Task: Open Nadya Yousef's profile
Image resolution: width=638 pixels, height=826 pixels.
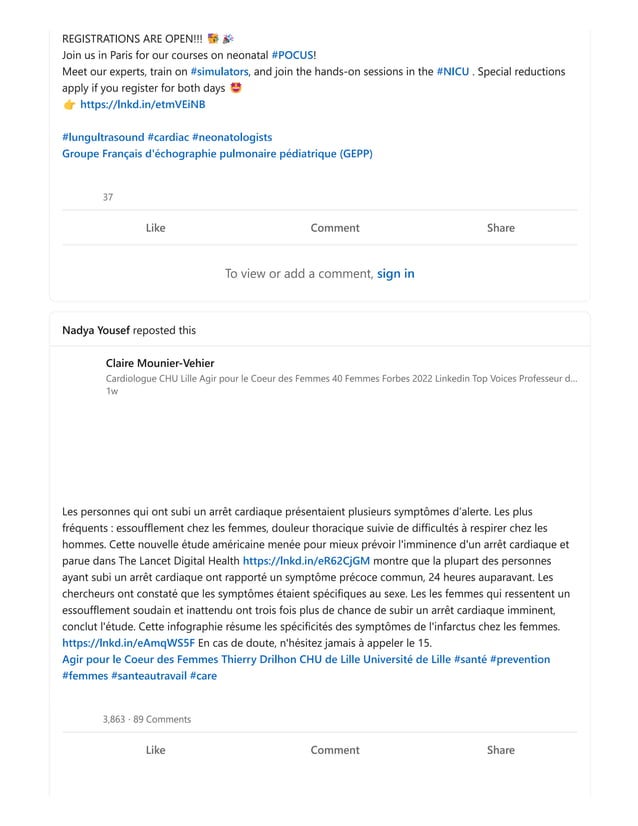Action: click(95, 330)
